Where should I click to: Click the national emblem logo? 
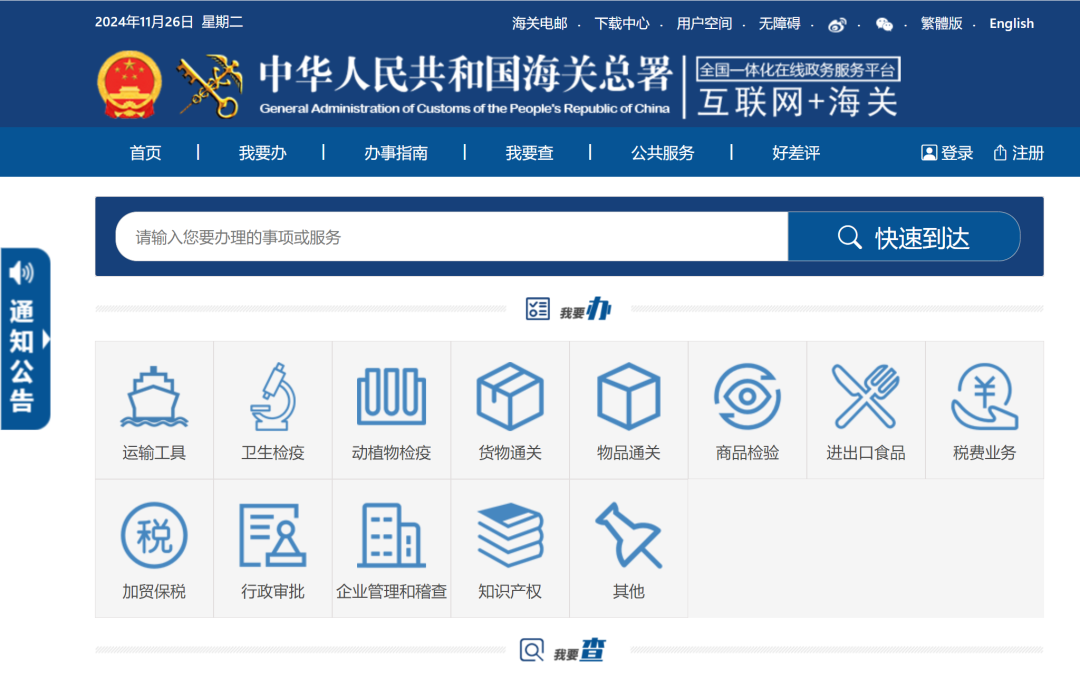coord(129,85)
